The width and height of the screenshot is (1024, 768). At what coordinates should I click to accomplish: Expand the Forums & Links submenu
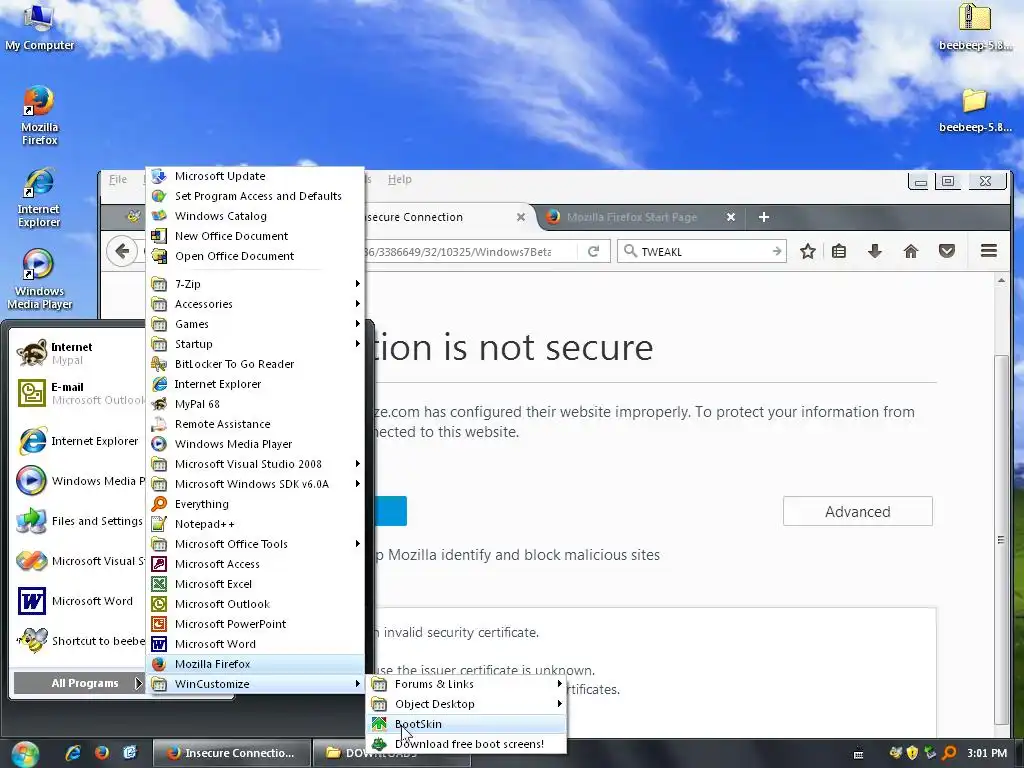(x=468, y=684)
